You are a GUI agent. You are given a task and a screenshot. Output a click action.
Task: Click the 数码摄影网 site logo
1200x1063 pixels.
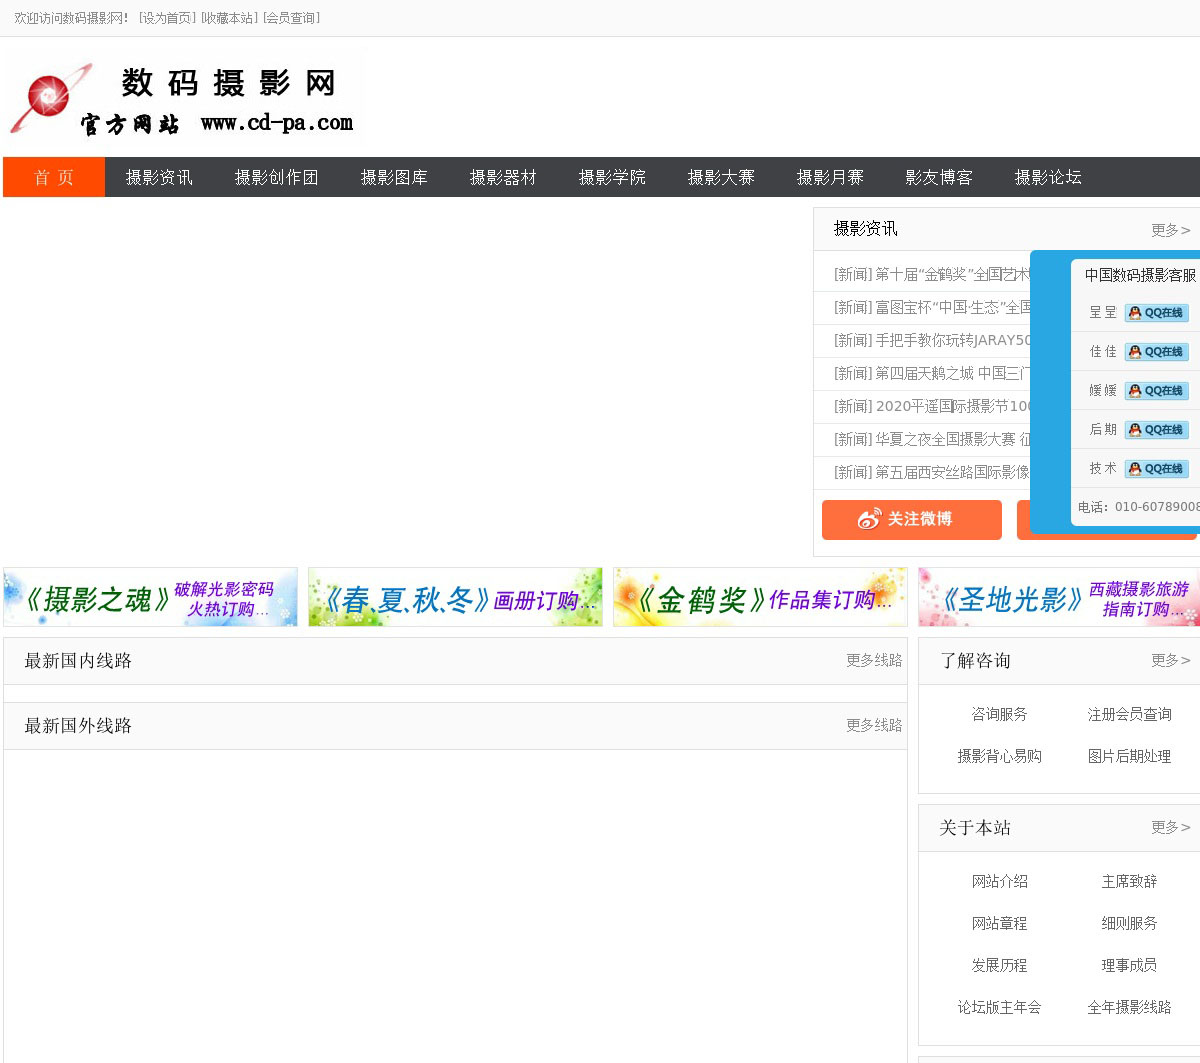[183, 97]
